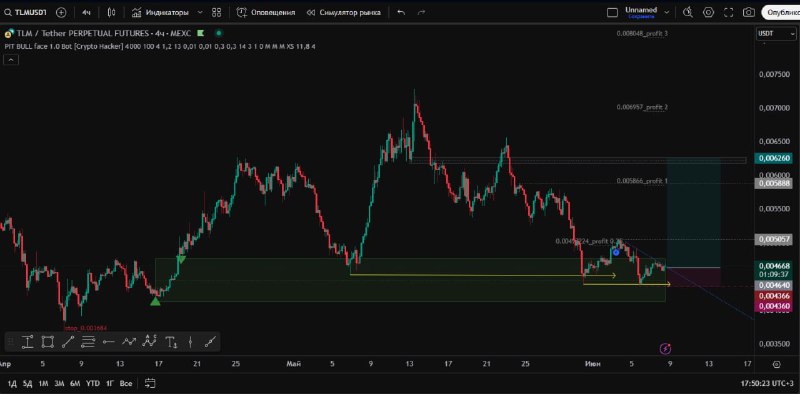Expand the Unnamed layout dropdown arrow
This screenshot has width=800, height=394.
(666, 12)
